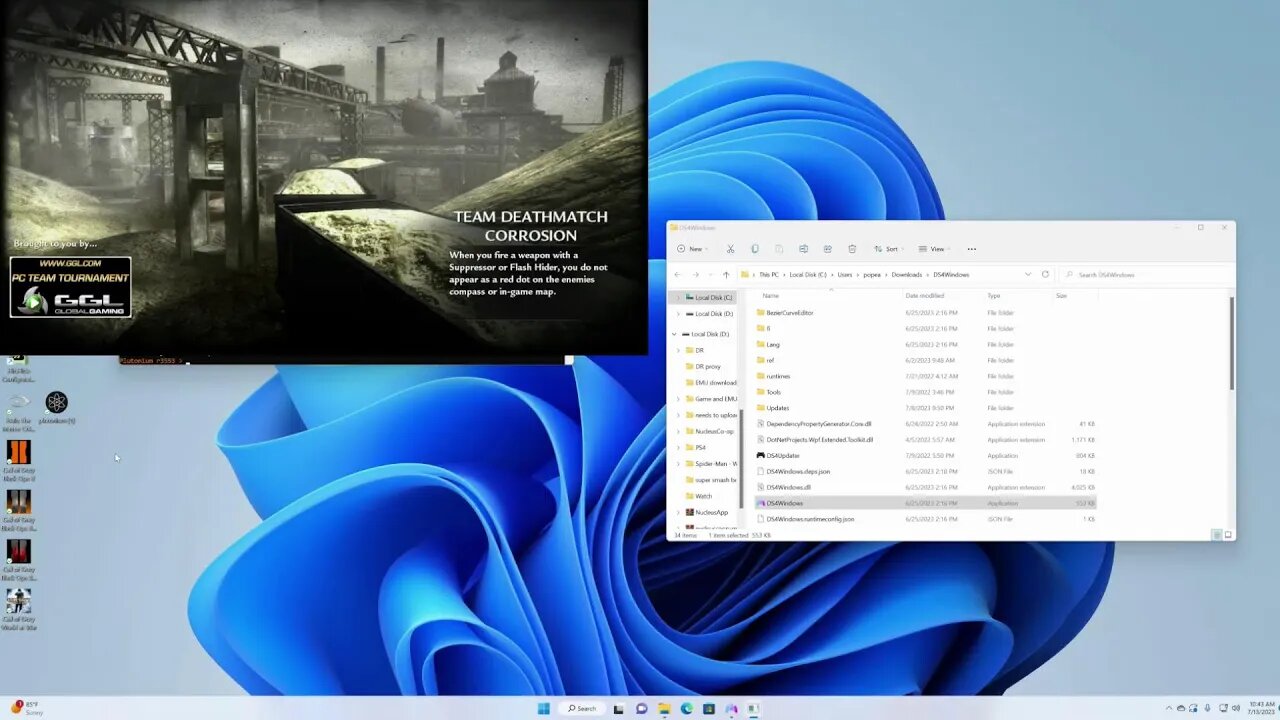Expand the NucleusApp folder tree node
1280x720 pixels.
pyautogui.click(x=678, y=512)
